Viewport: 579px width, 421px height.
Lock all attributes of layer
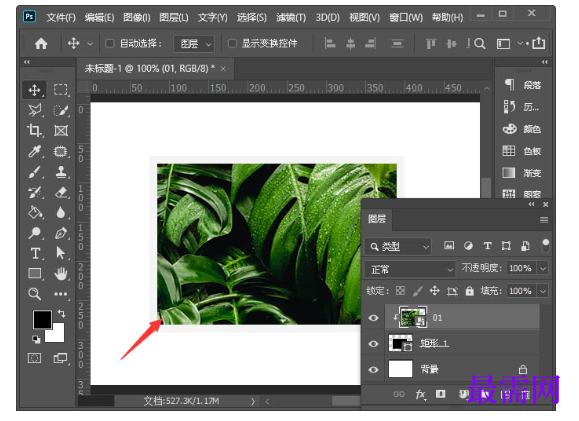(469, 291)
